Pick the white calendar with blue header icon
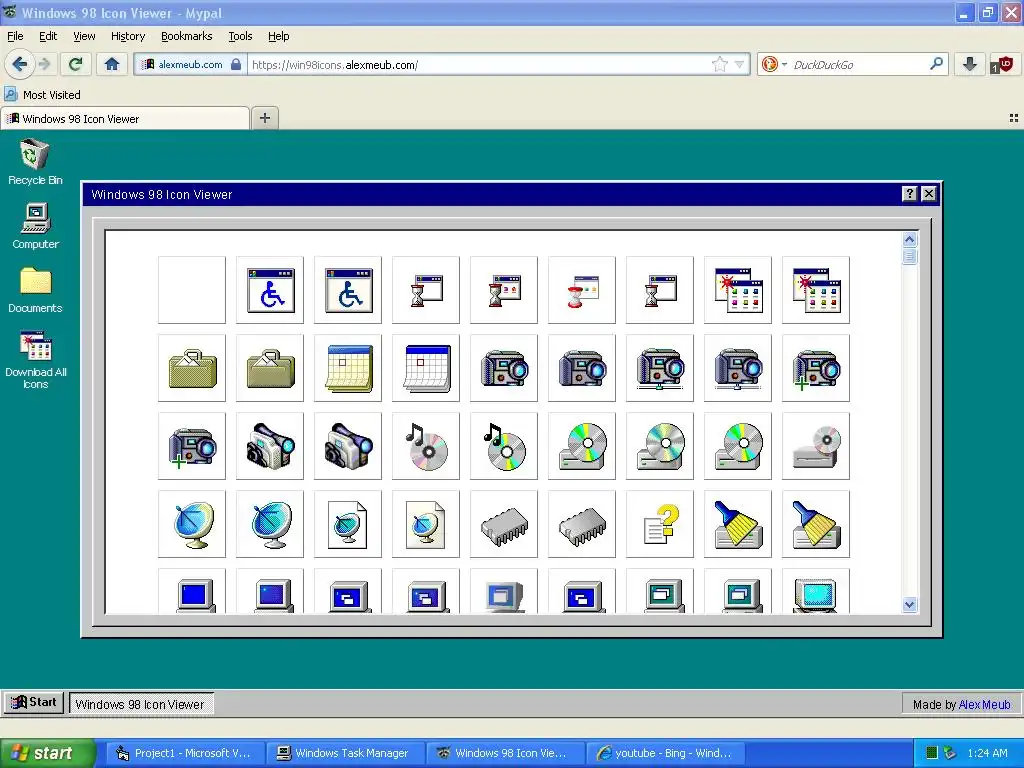Viewport: 1024px width, 768px height. (426, 368)
